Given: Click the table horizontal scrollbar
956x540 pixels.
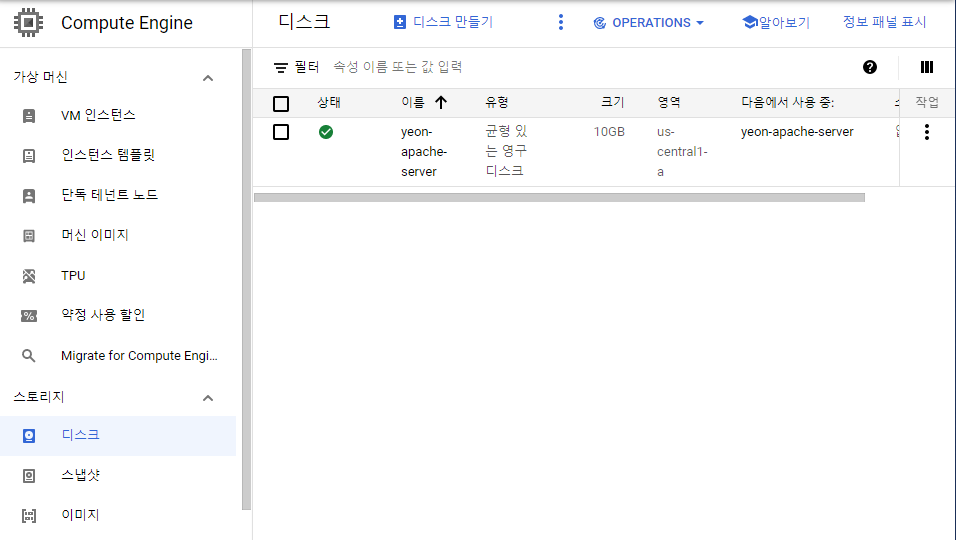Looking at the screenshot, I should (x=559, y=197).
